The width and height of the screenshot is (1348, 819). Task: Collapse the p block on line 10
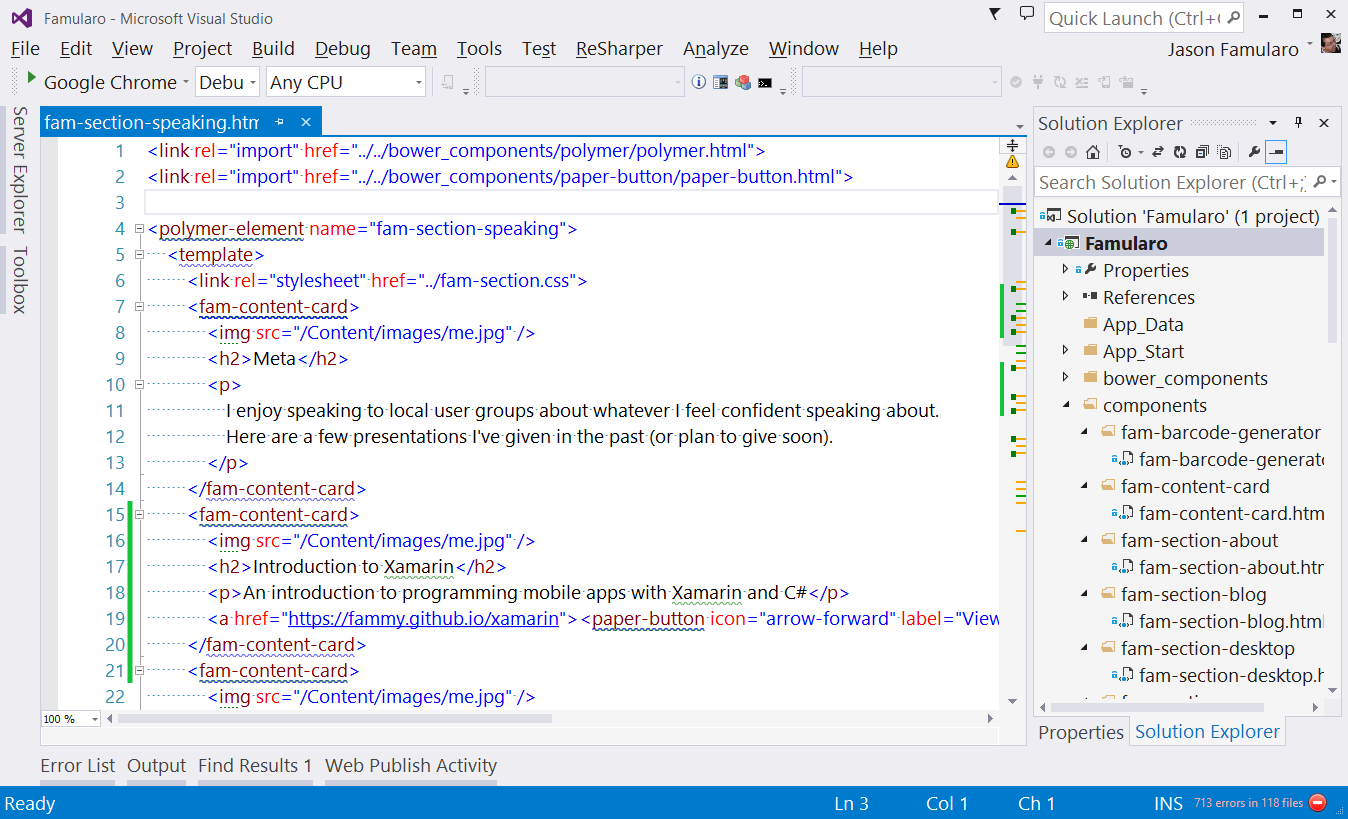(x=139, y=385)
